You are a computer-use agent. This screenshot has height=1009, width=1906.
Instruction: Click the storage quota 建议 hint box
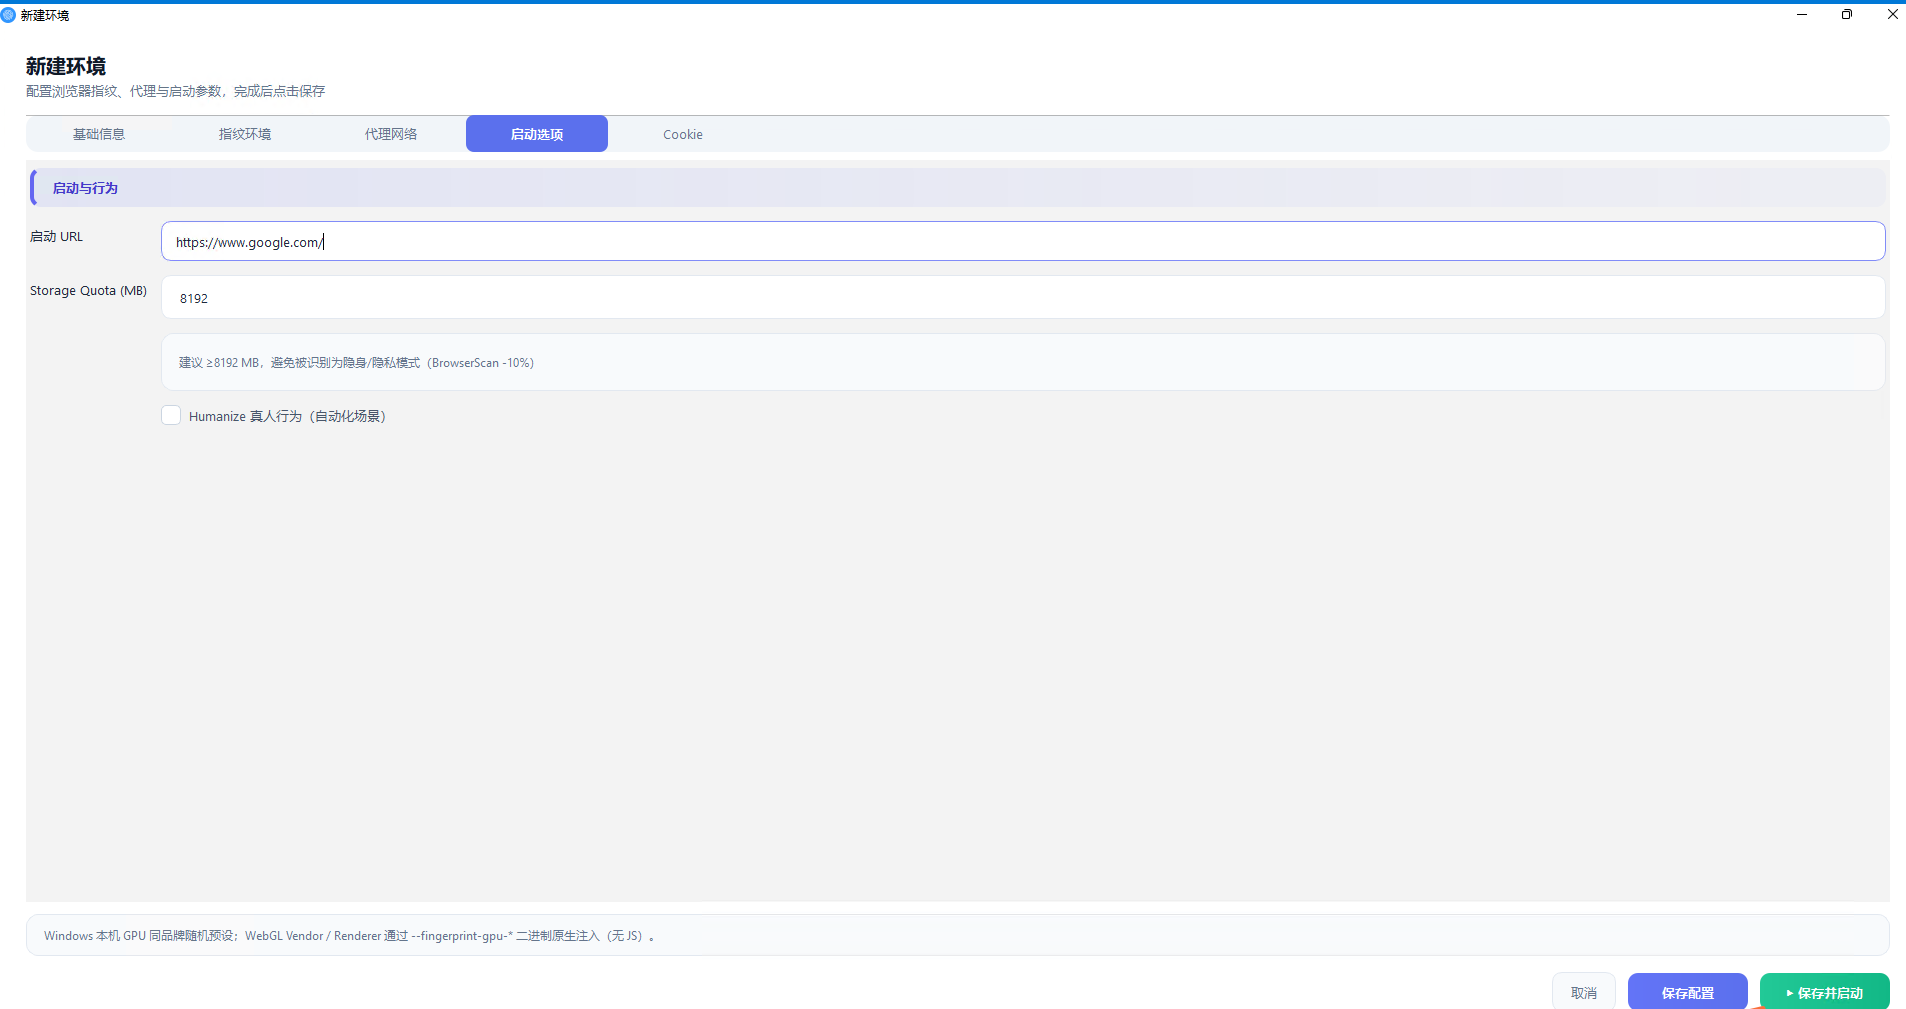[1023, 362]
